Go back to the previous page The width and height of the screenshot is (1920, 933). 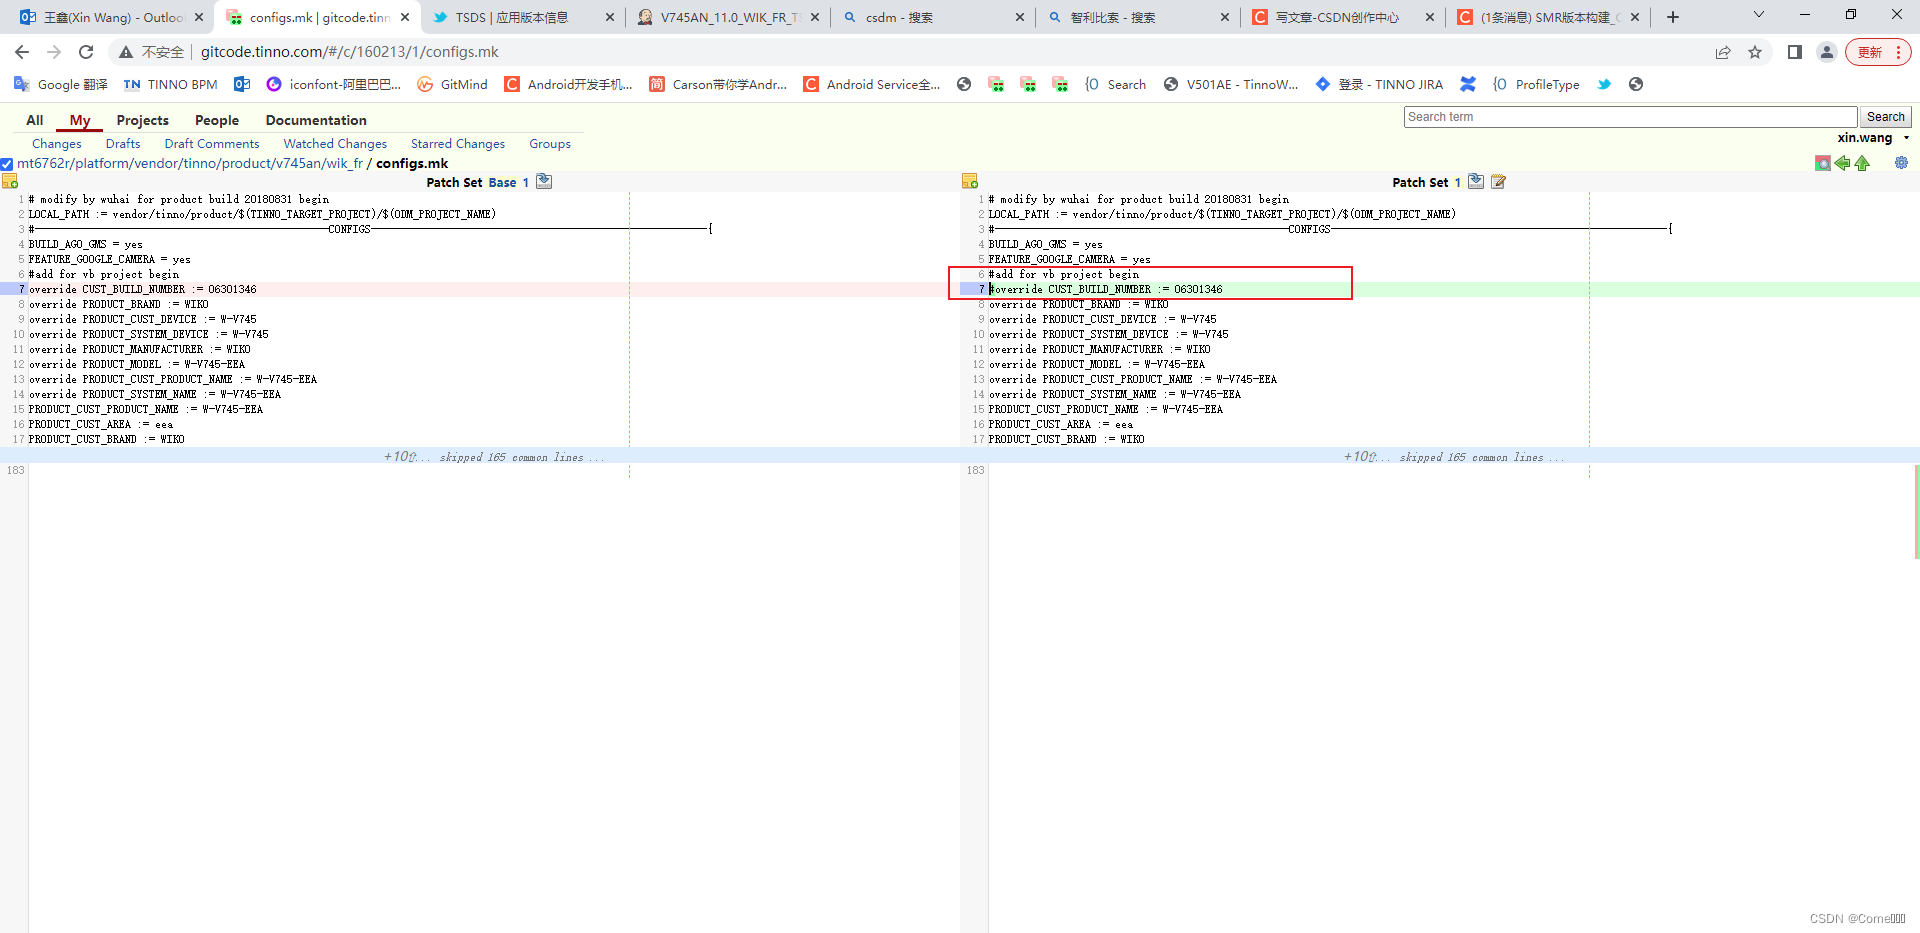(x=22, y=52)
